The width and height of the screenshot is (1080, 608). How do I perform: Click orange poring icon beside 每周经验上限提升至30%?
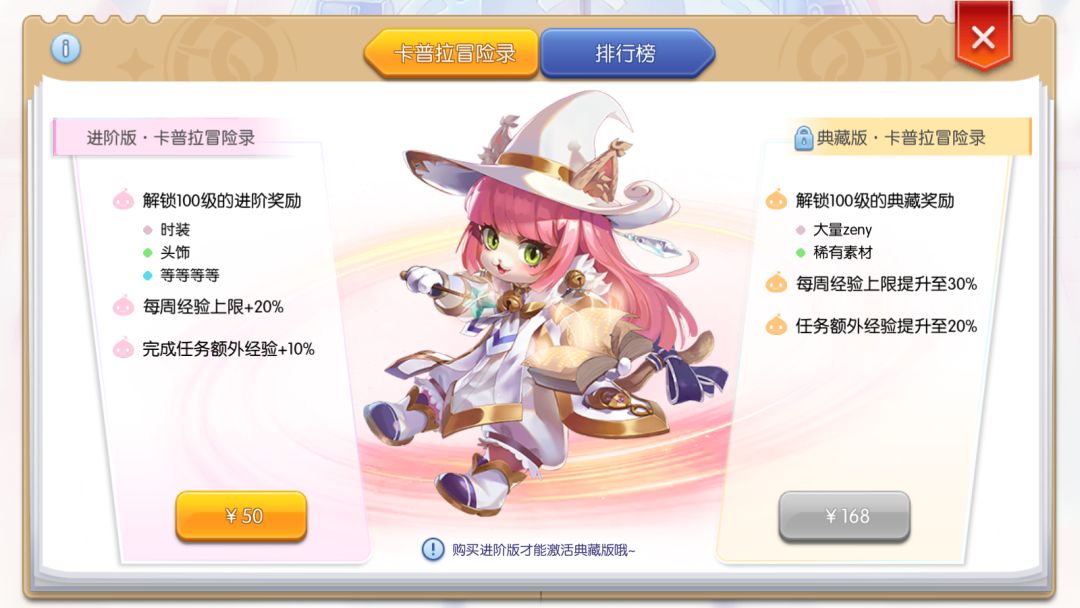click(x=776, y=283)
